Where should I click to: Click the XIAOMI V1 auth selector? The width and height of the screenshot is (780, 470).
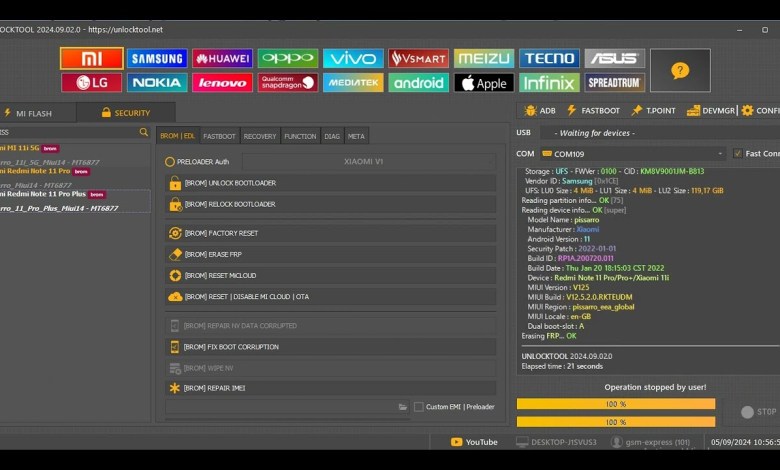369,162
